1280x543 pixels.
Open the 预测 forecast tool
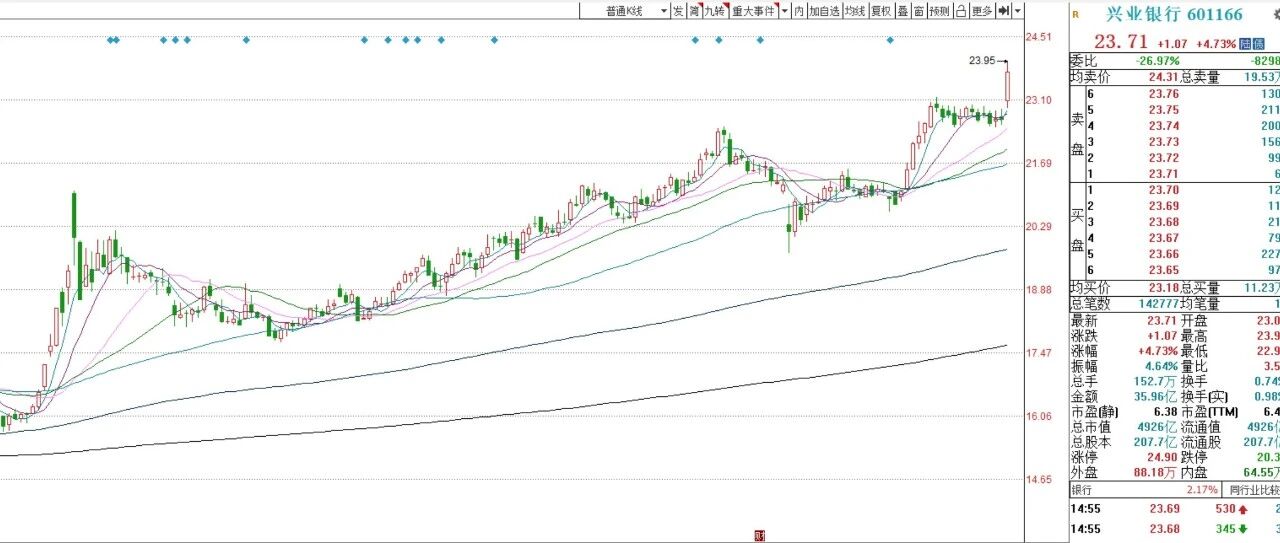939,11
